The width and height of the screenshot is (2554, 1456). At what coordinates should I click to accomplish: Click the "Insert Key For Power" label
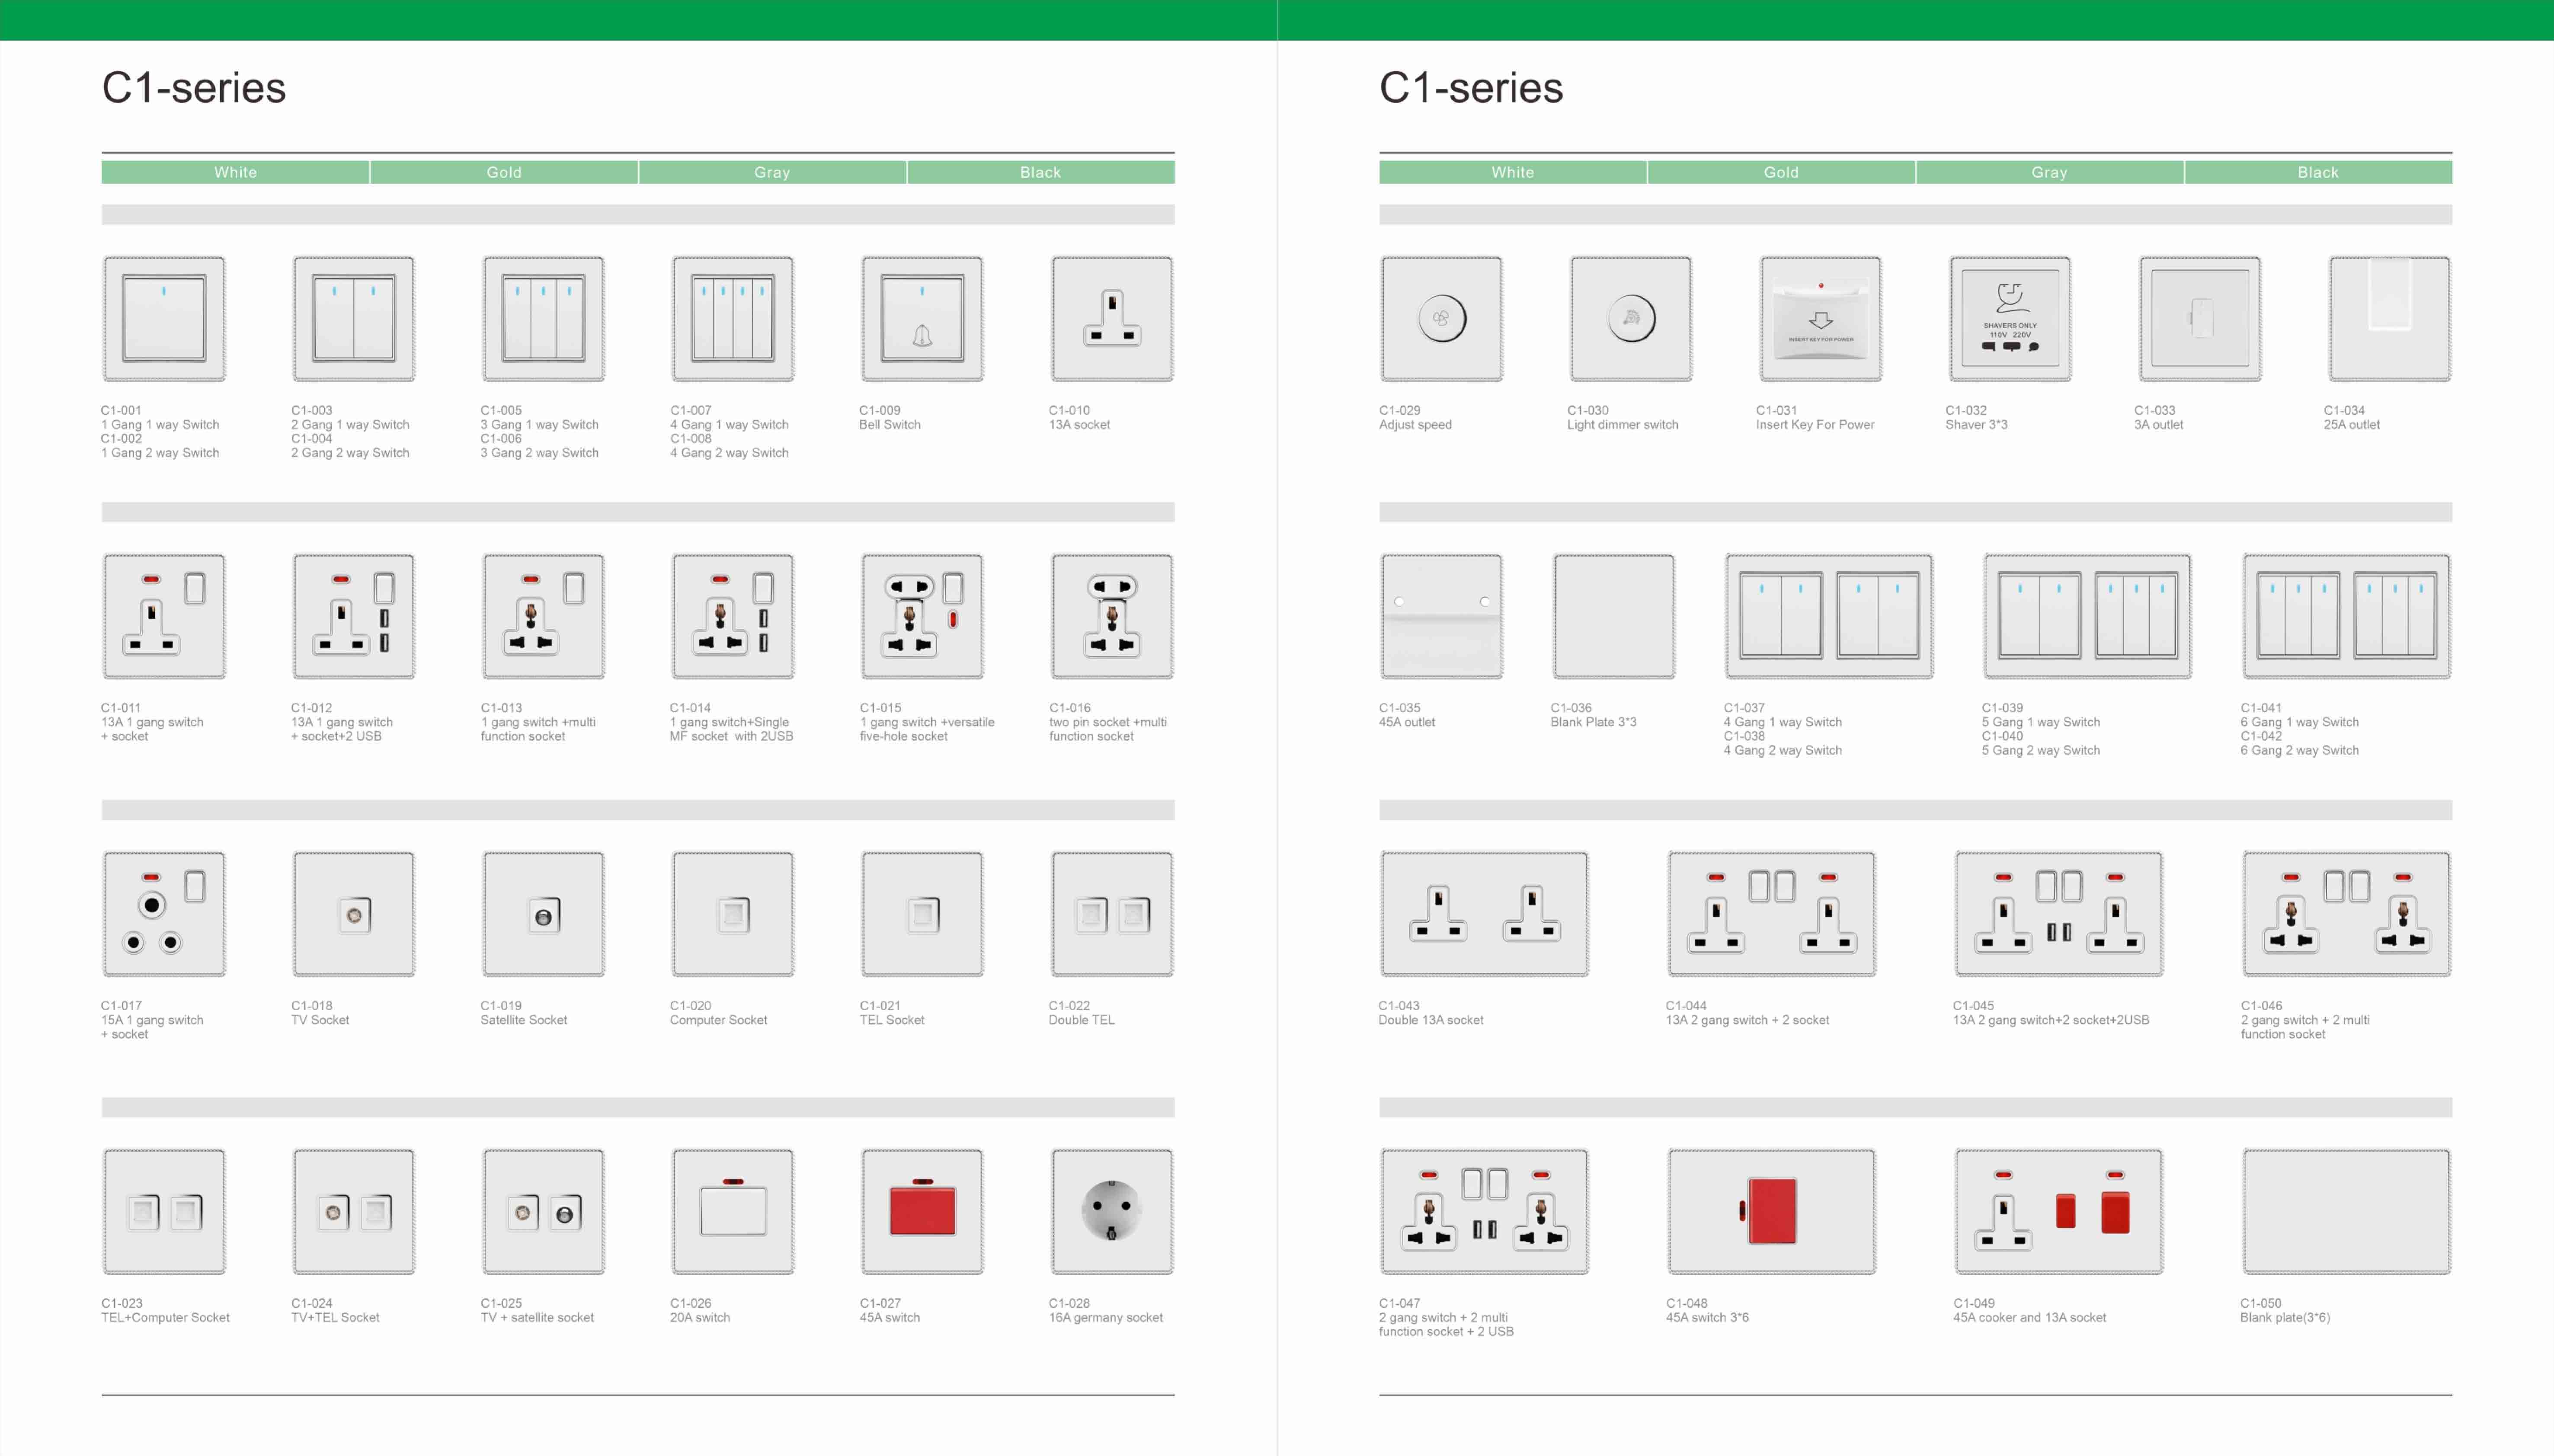(1815, 425)
